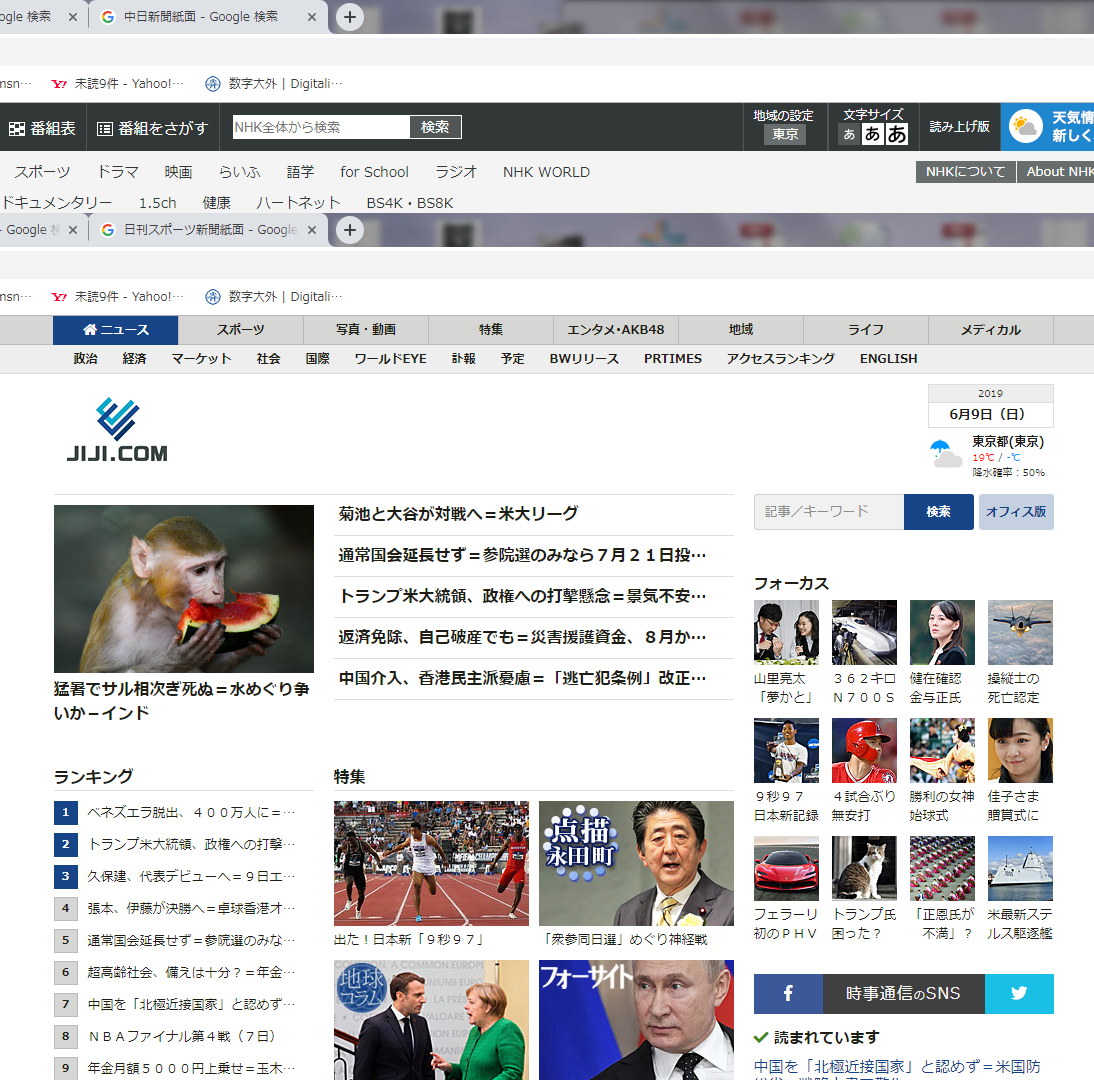Click JIJI 記事／キーワード search field
1094x1080 pixels.
pyautogui.click(x=829, y=512)
